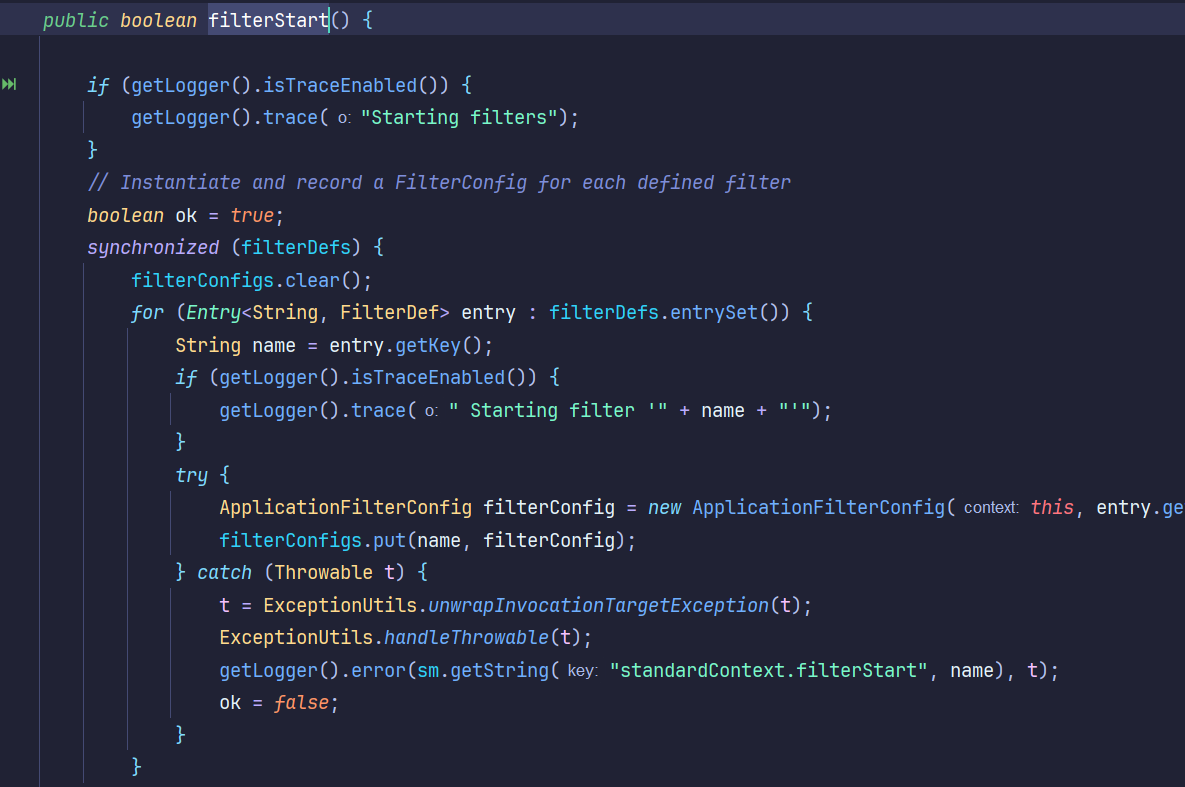
Task: Click isTraceEnabled on the gutter icon line
Action: click(340, 85)
